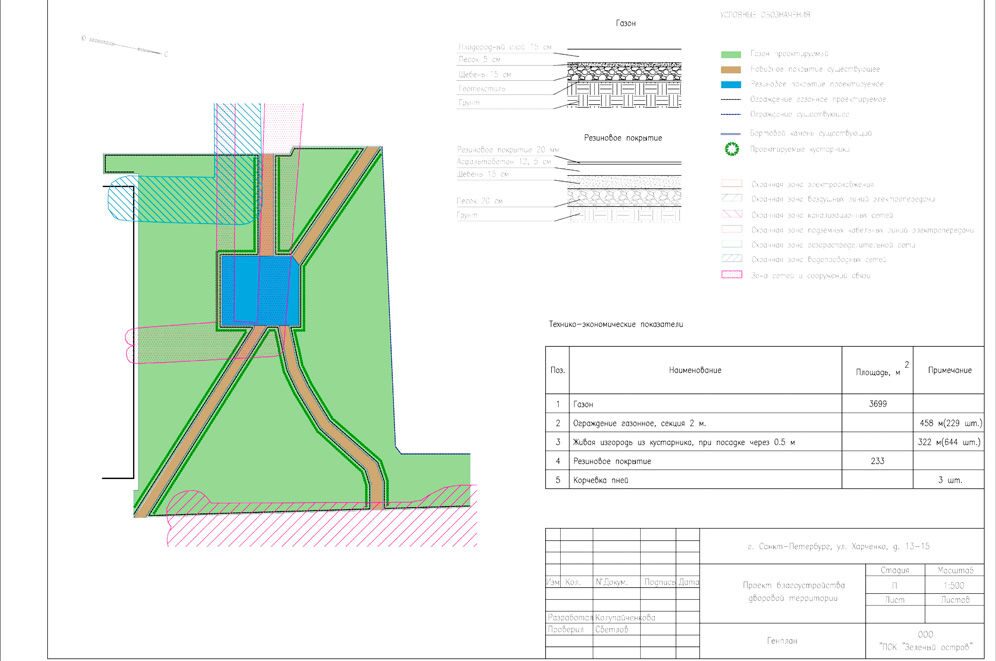The image size is (996, 661).
Task: Select the brown paving legend swatch
Action: (730, 69)
